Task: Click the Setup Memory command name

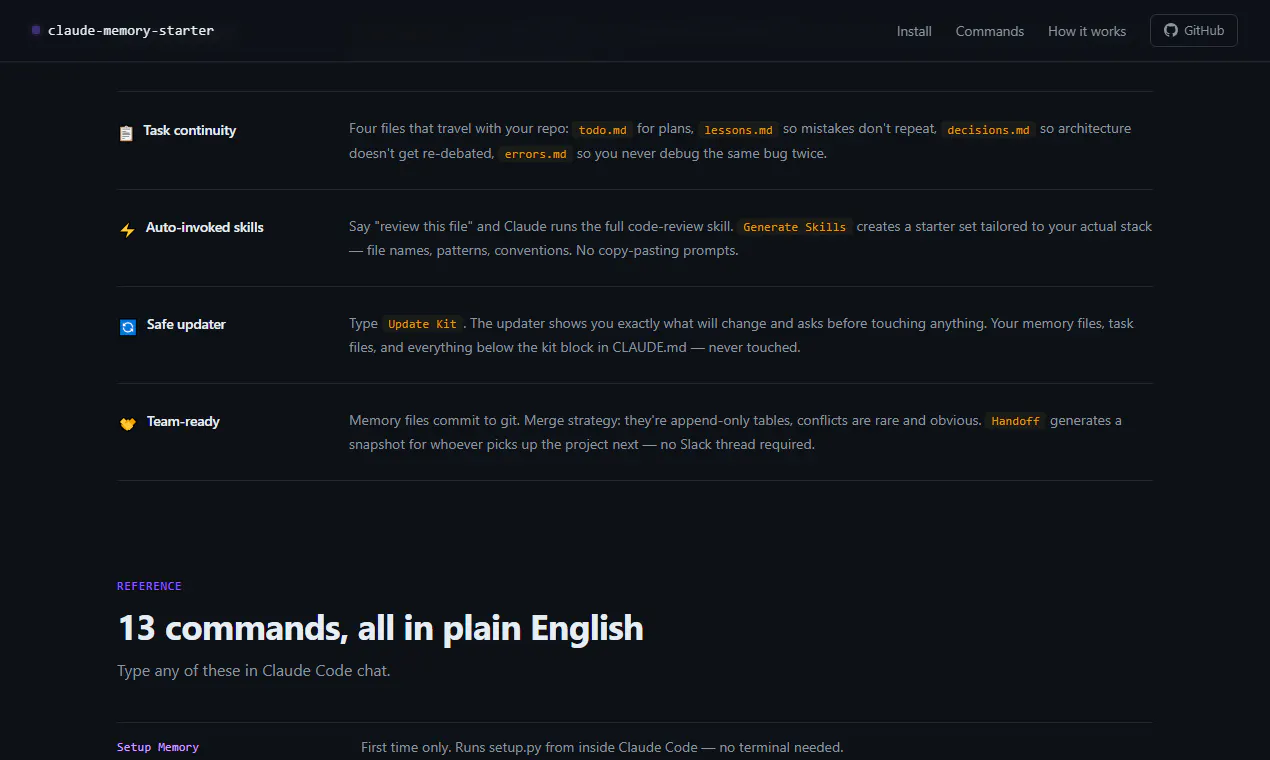Action: [x=158, y=747]
